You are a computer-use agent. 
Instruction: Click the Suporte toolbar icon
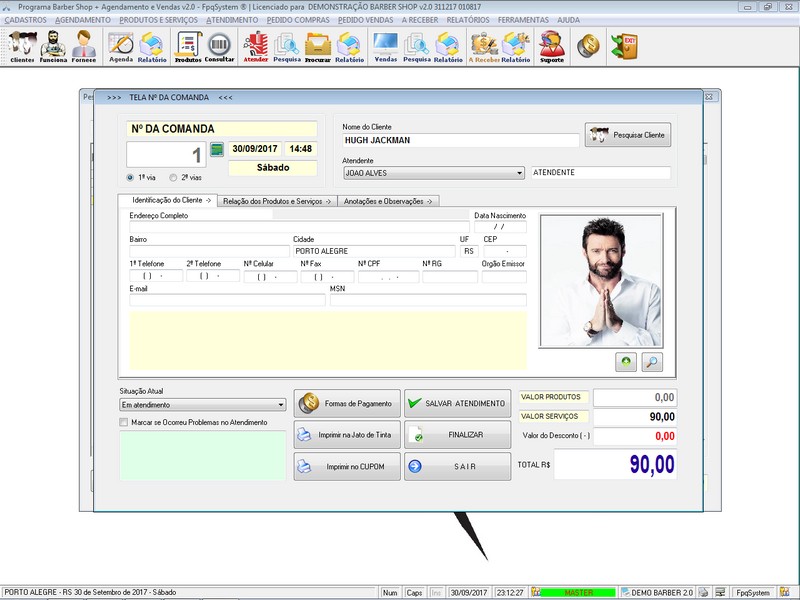tap(551, 46)
